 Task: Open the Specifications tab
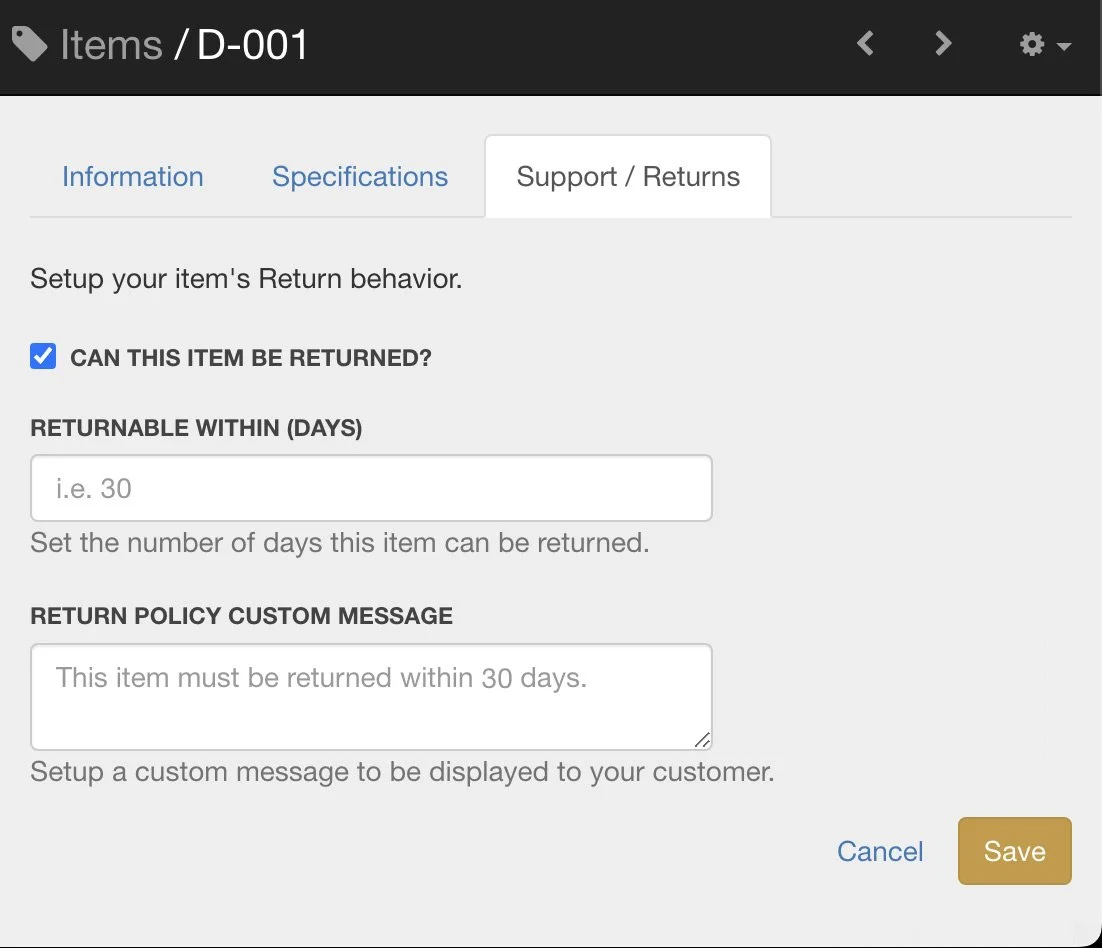point(360,177)
